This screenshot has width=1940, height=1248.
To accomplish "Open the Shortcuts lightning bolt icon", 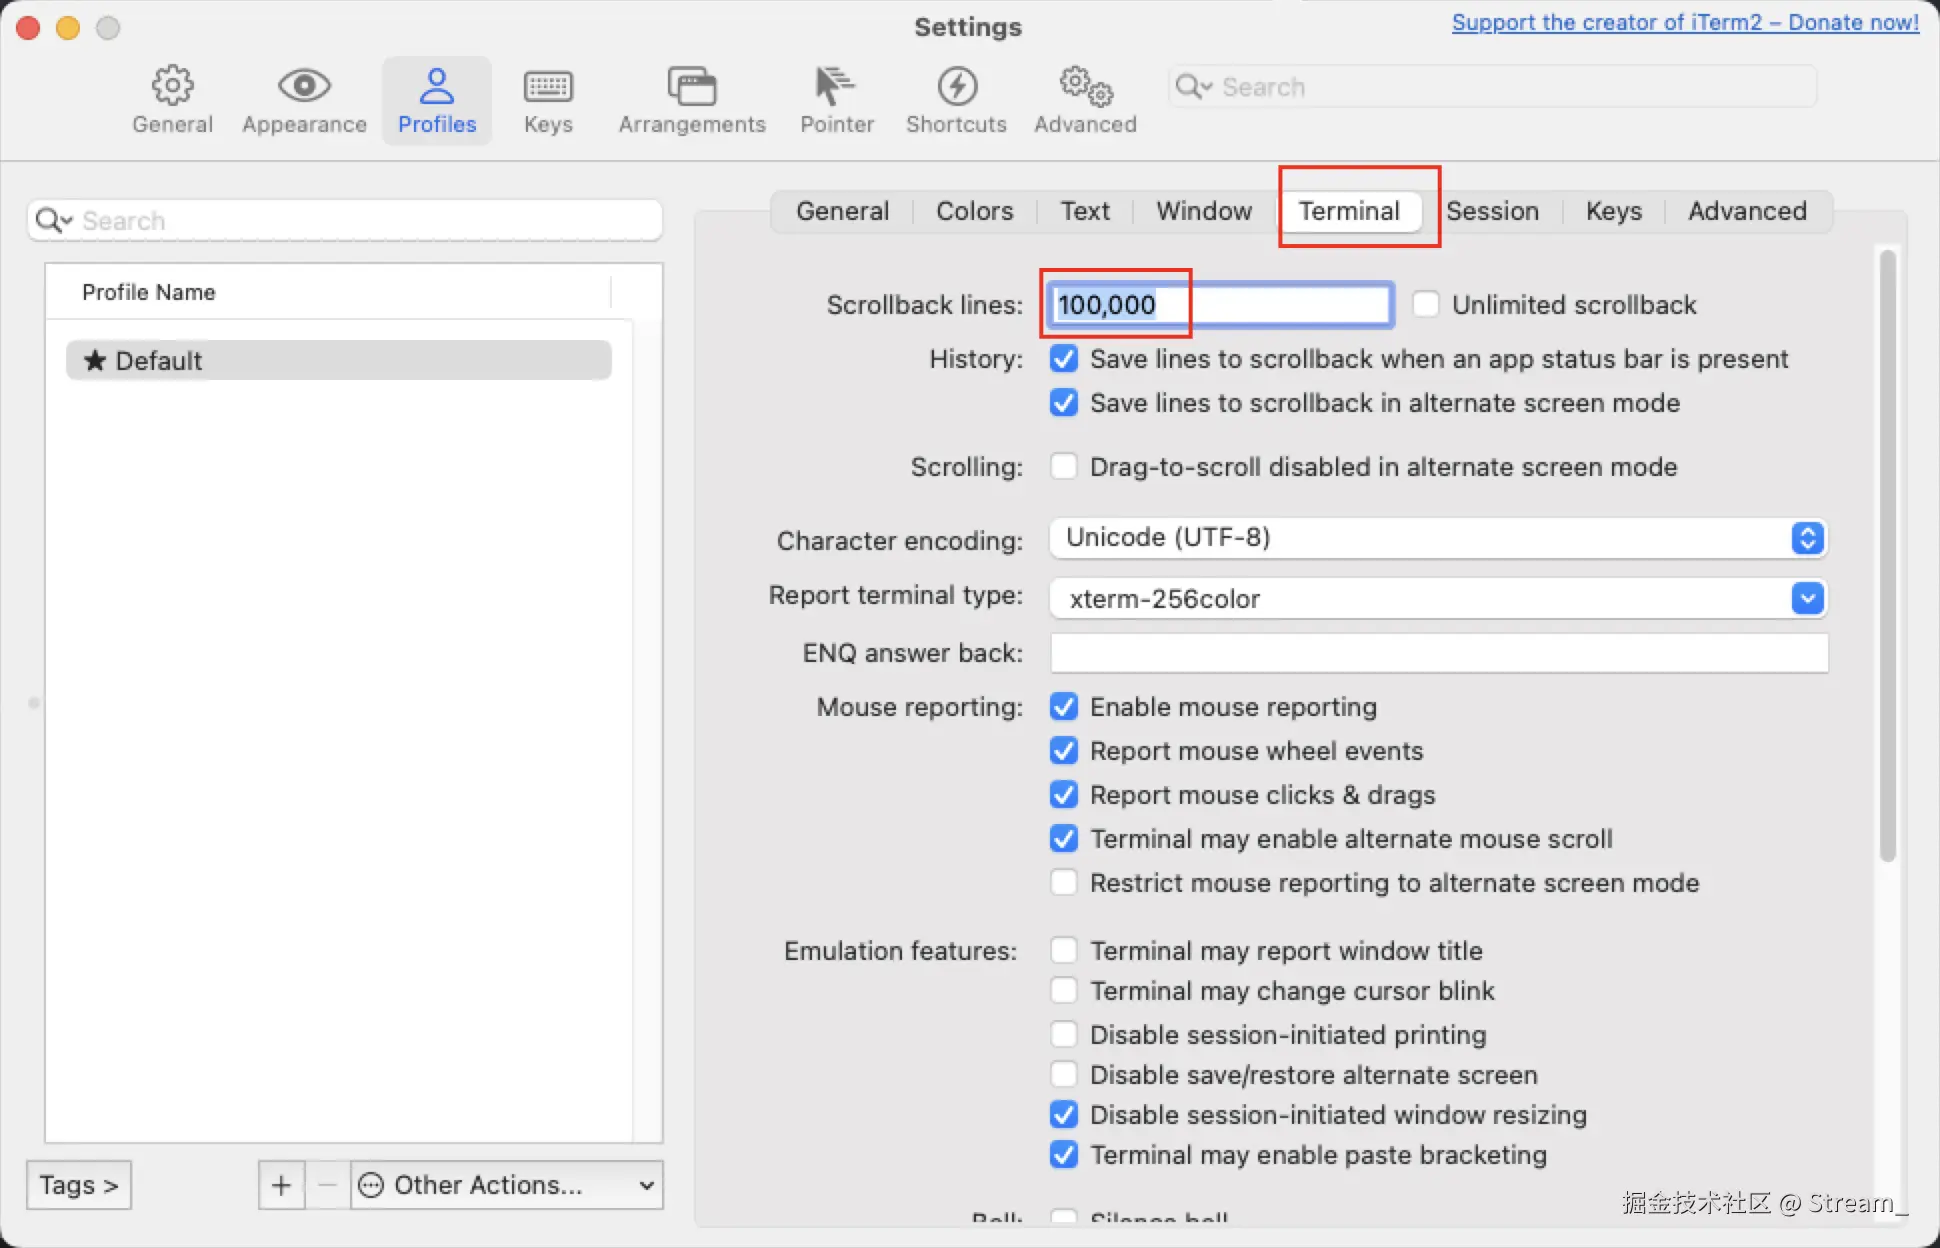I will [x=956, y=87].
